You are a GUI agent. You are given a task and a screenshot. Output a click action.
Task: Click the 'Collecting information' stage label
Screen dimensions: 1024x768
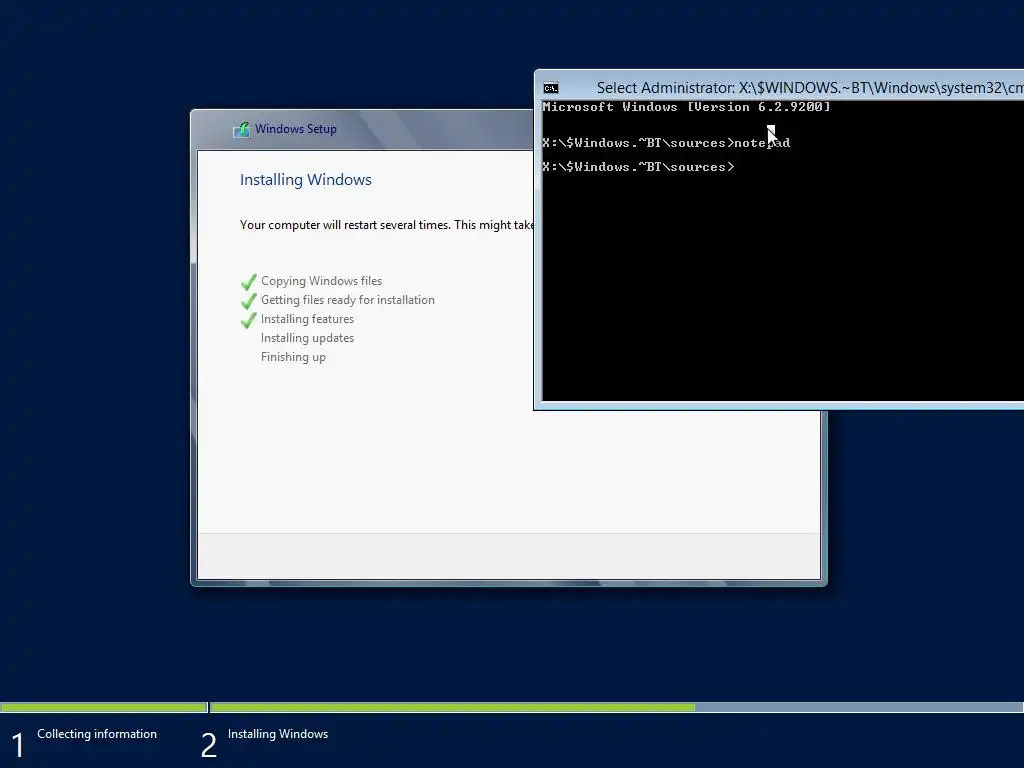coord(97,733)
